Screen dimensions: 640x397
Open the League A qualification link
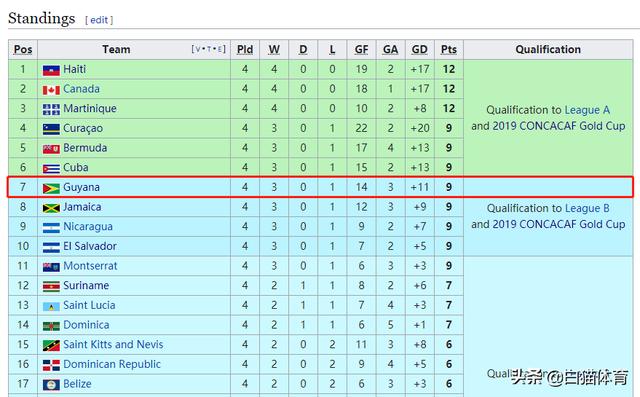[x=587, y=110]
